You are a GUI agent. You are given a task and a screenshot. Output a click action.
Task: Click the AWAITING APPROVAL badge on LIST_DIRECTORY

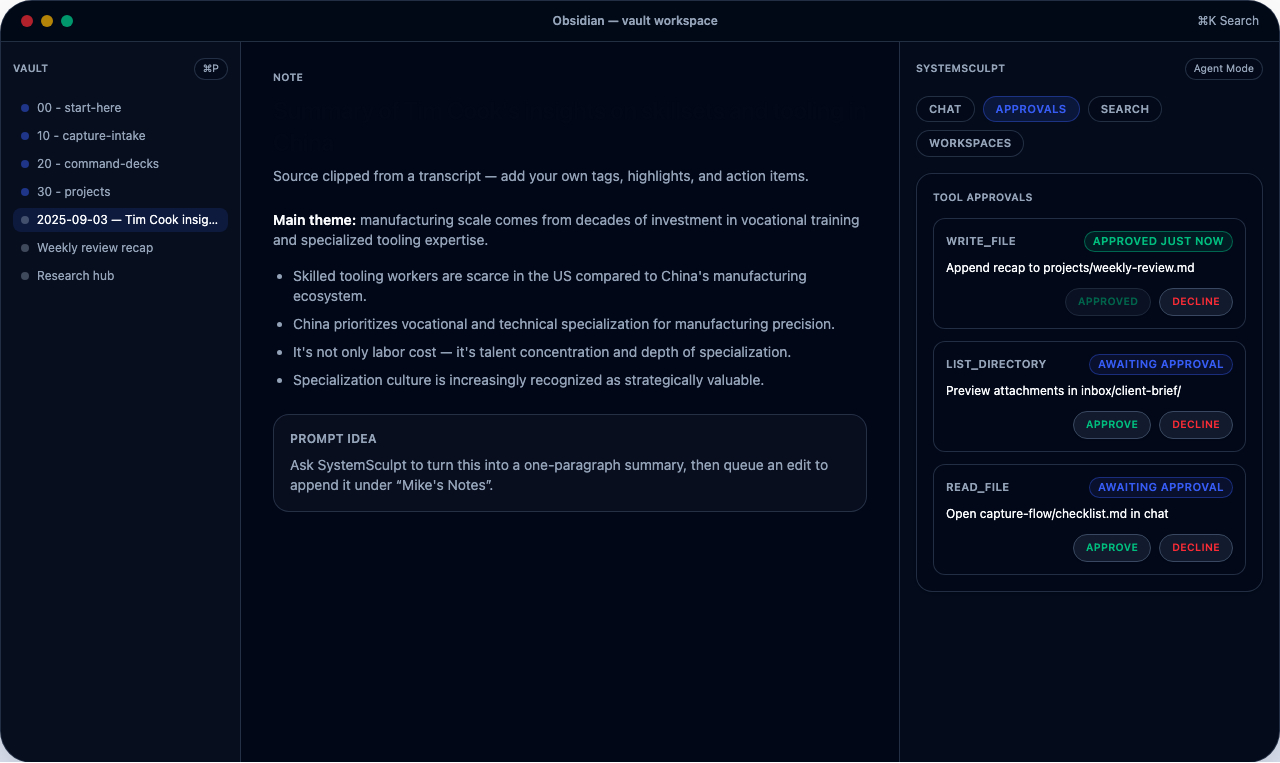coord(1161,364)
